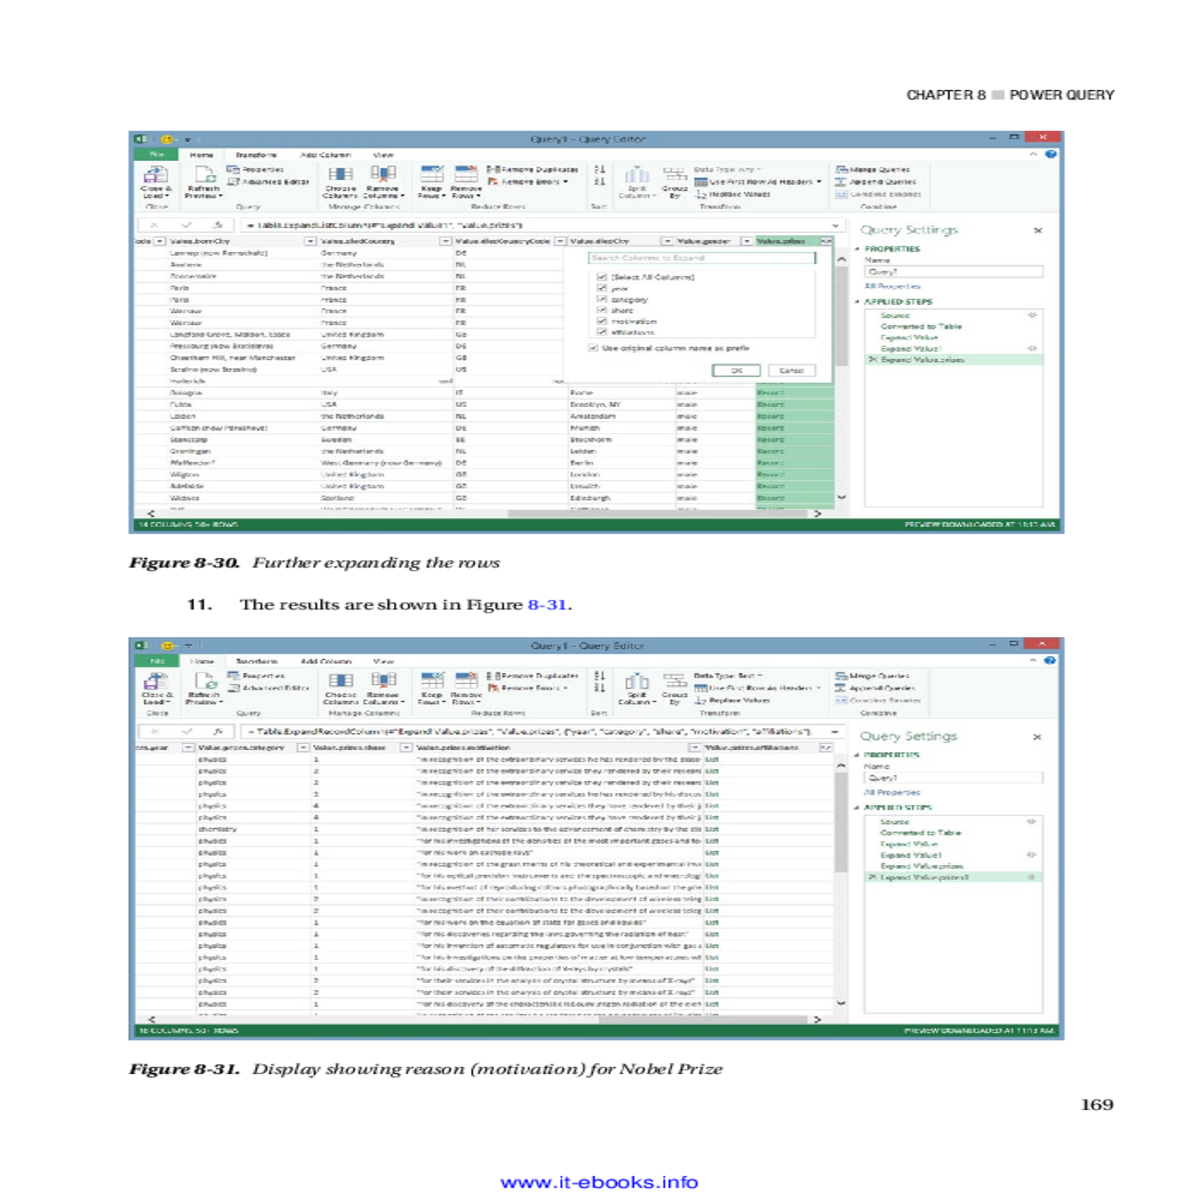Switch to View tab in upper figure
1200x1200 pixels.
pyautogui.click(x=383, y=155)
